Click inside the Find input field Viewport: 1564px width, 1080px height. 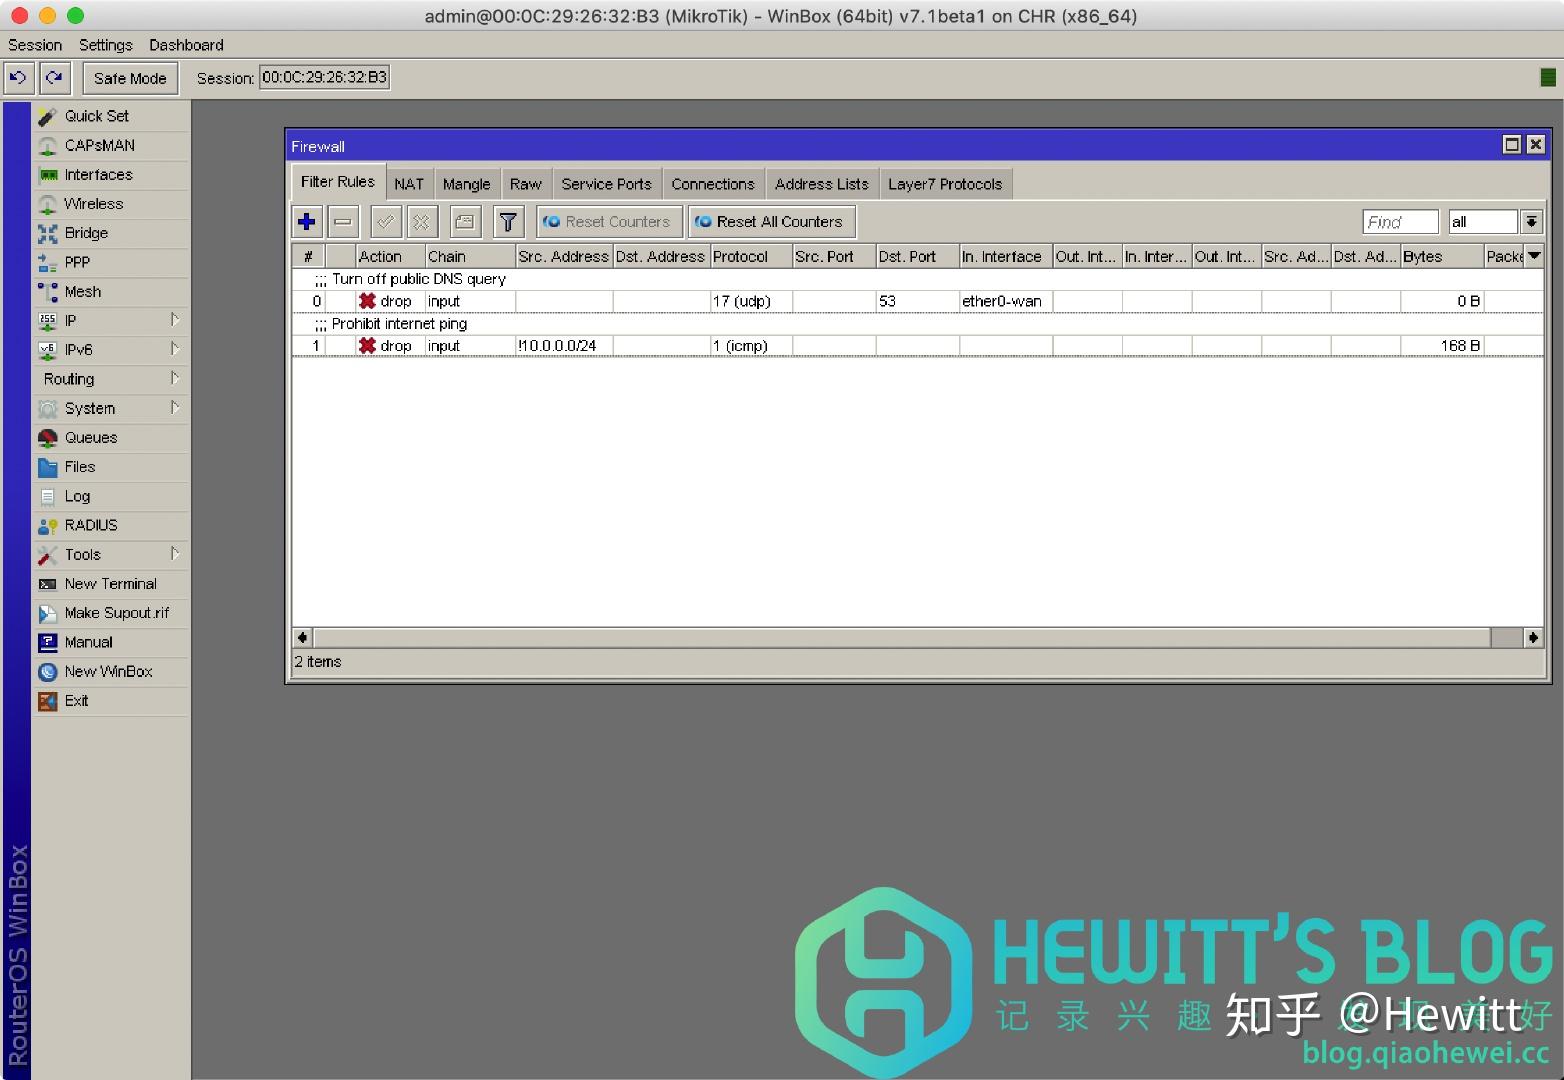point(1398,221)
